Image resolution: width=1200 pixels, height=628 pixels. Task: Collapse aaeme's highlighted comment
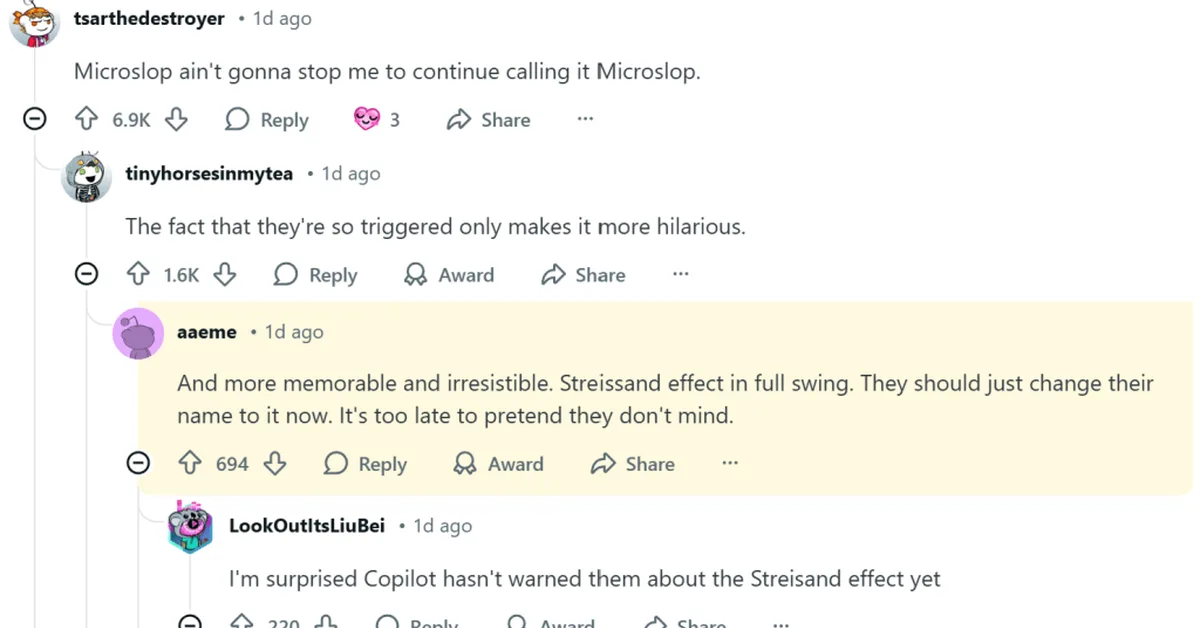139,462
